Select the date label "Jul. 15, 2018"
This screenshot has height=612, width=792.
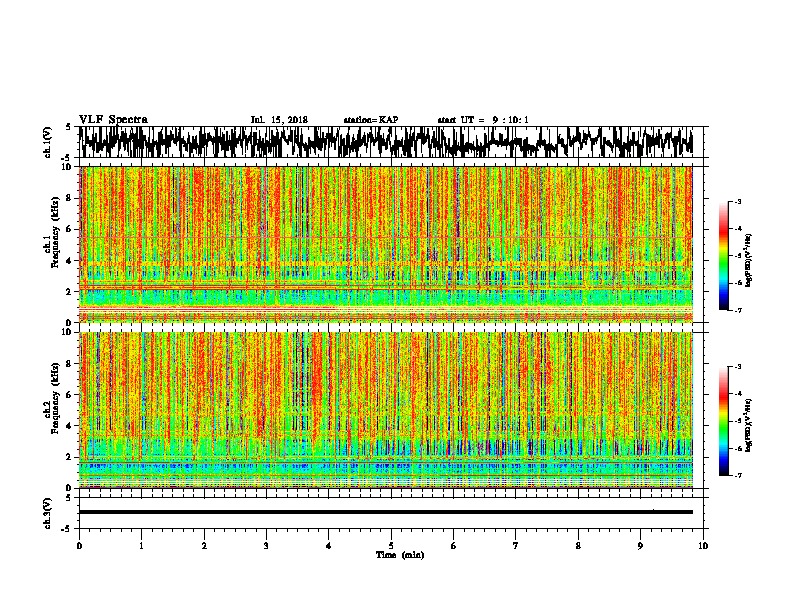point(279,120)
